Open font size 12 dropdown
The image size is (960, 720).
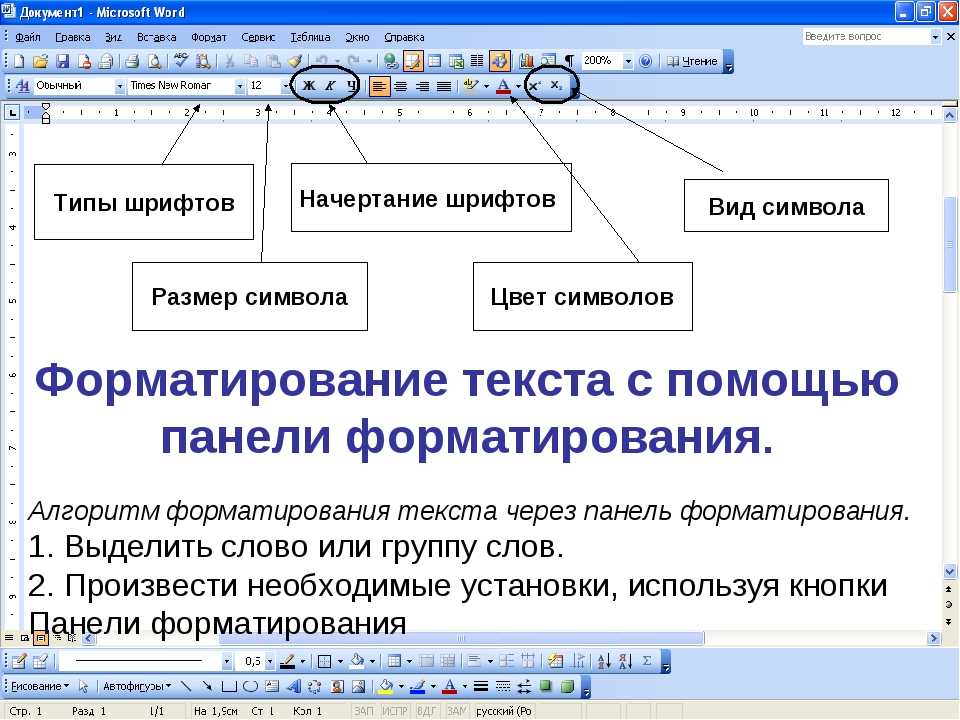tap(285, 86)
